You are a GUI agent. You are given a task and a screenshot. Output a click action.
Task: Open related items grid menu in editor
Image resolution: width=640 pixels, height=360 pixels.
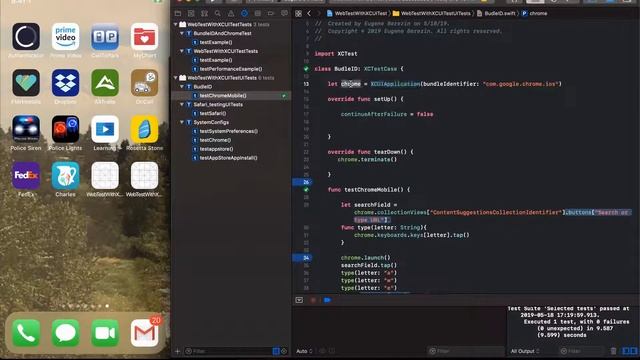tap(298, 13)
